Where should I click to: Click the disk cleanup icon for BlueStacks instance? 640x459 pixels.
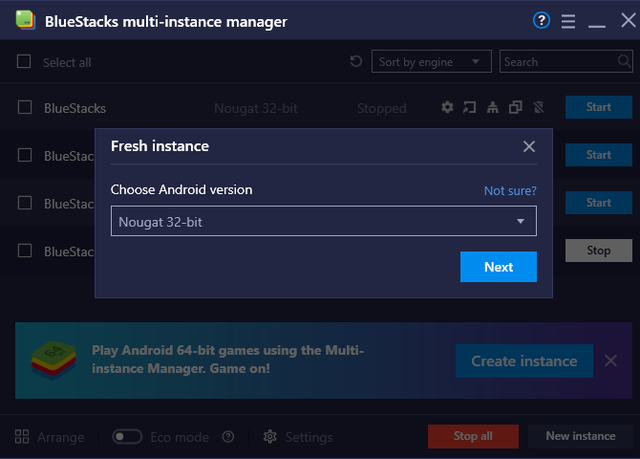pyautogui.click(x=493, y=107)
